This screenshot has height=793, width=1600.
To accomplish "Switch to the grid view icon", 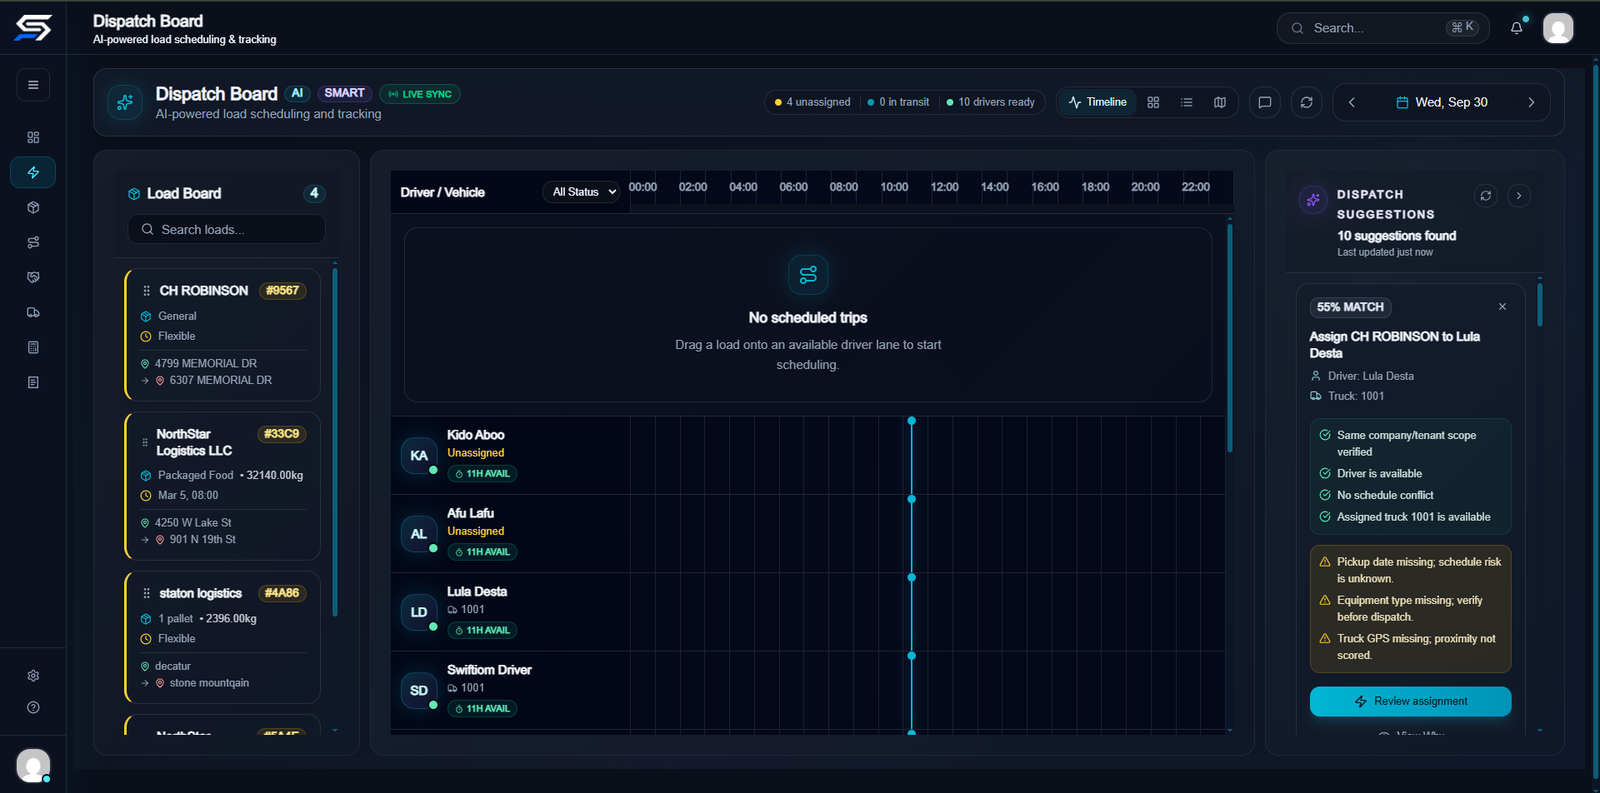I will tap(1153, 102).
